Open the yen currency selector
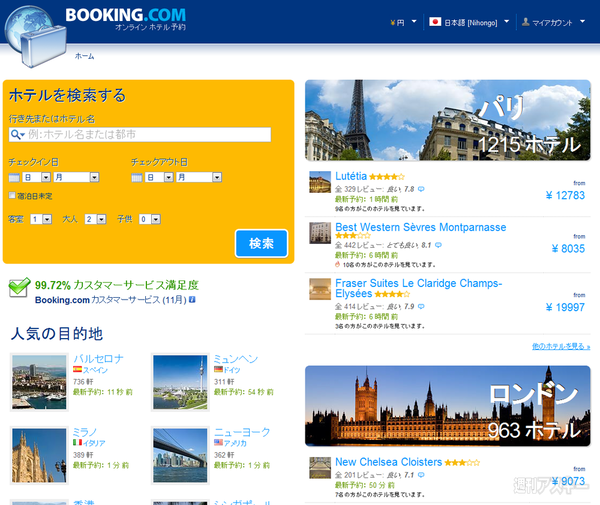The image size is (600, 505). [x=403, y=22]
